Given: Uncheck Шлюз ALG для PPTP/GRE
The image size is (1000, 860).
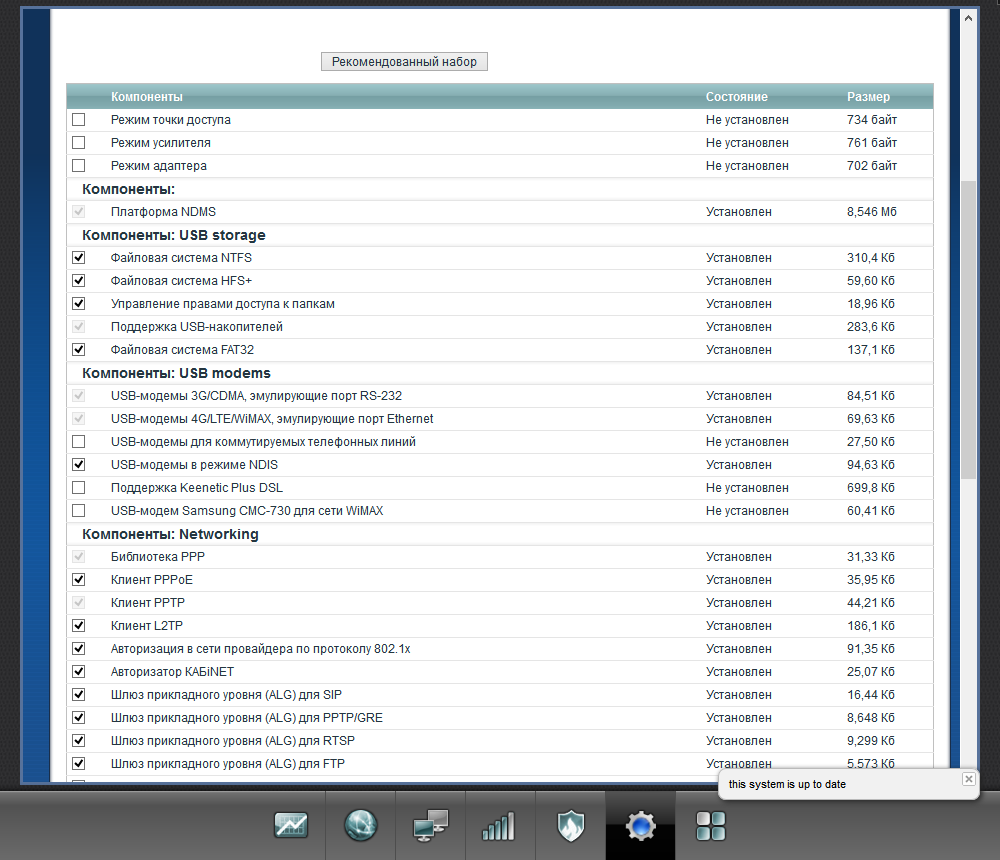Looking at the screenshot, I should click(78, 717).
